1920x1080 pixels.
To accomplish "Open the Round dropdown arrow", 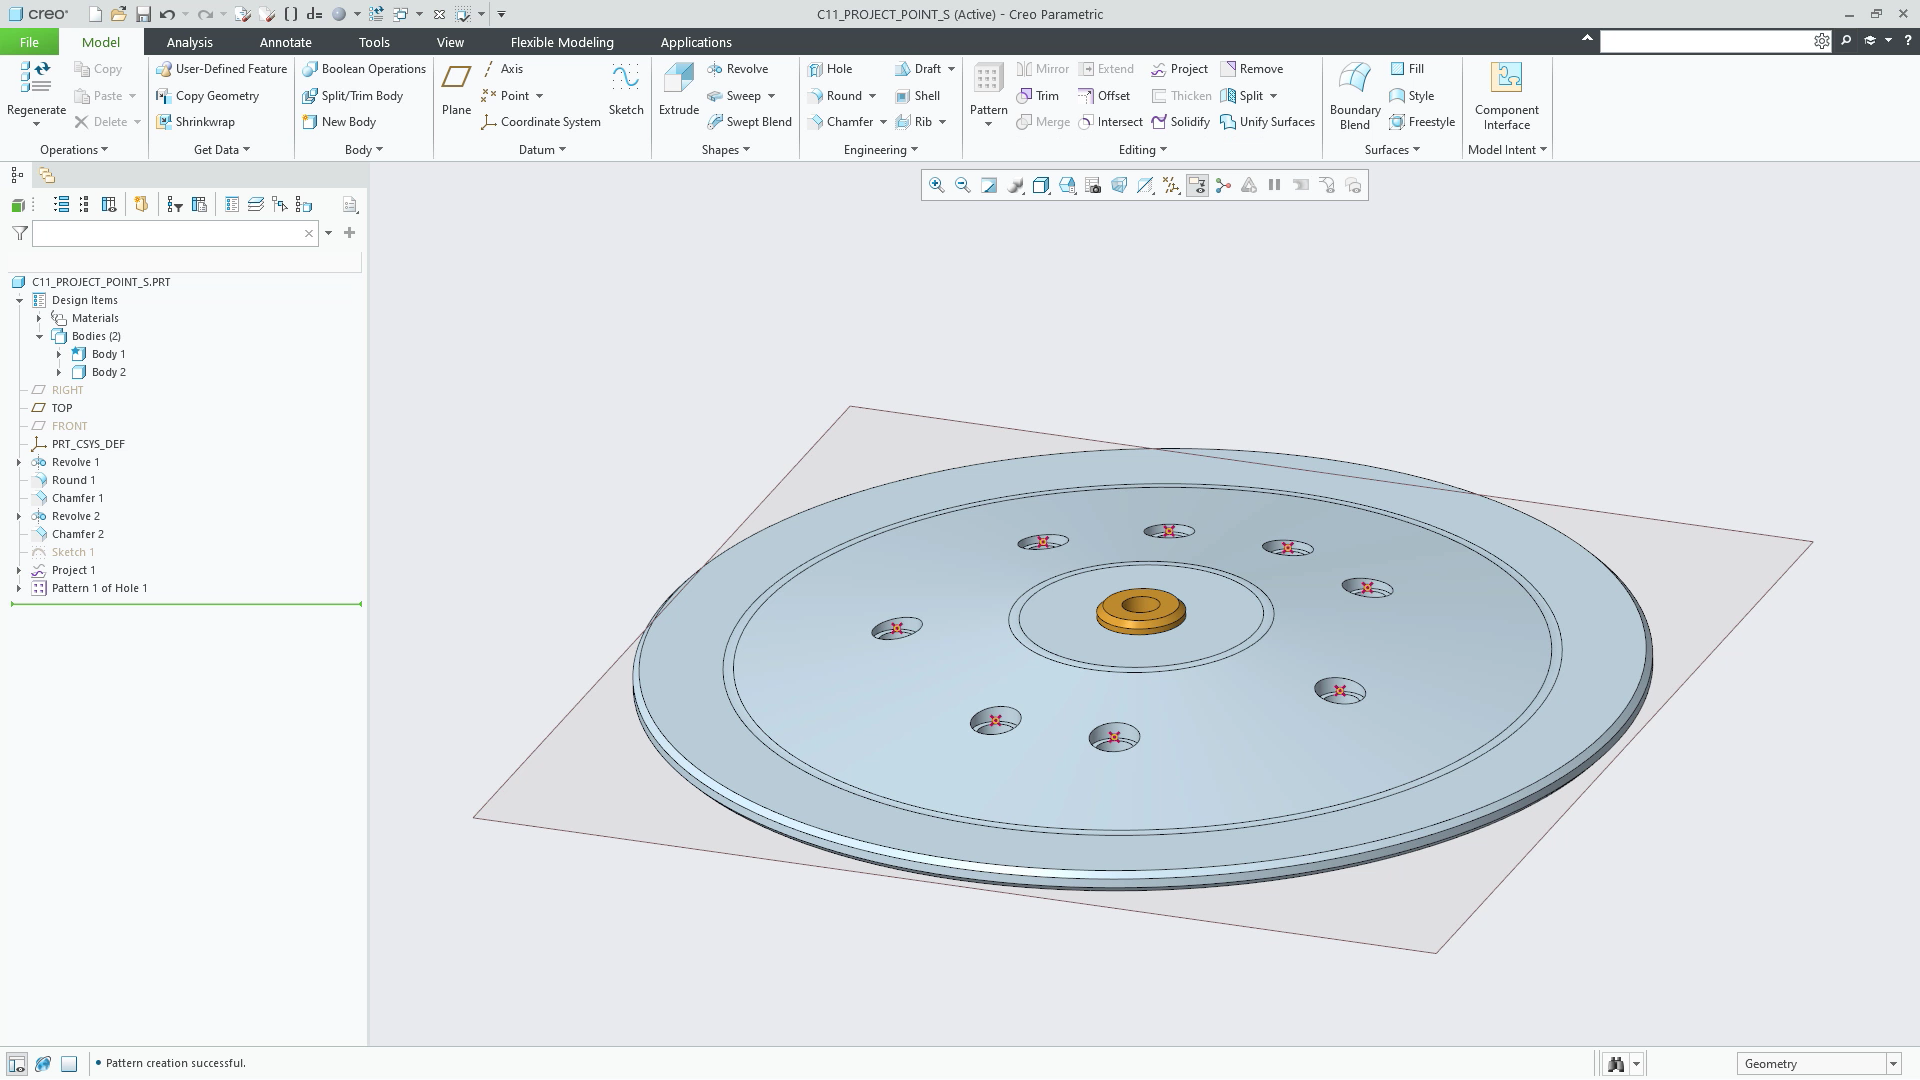I will tap(872, 96).
